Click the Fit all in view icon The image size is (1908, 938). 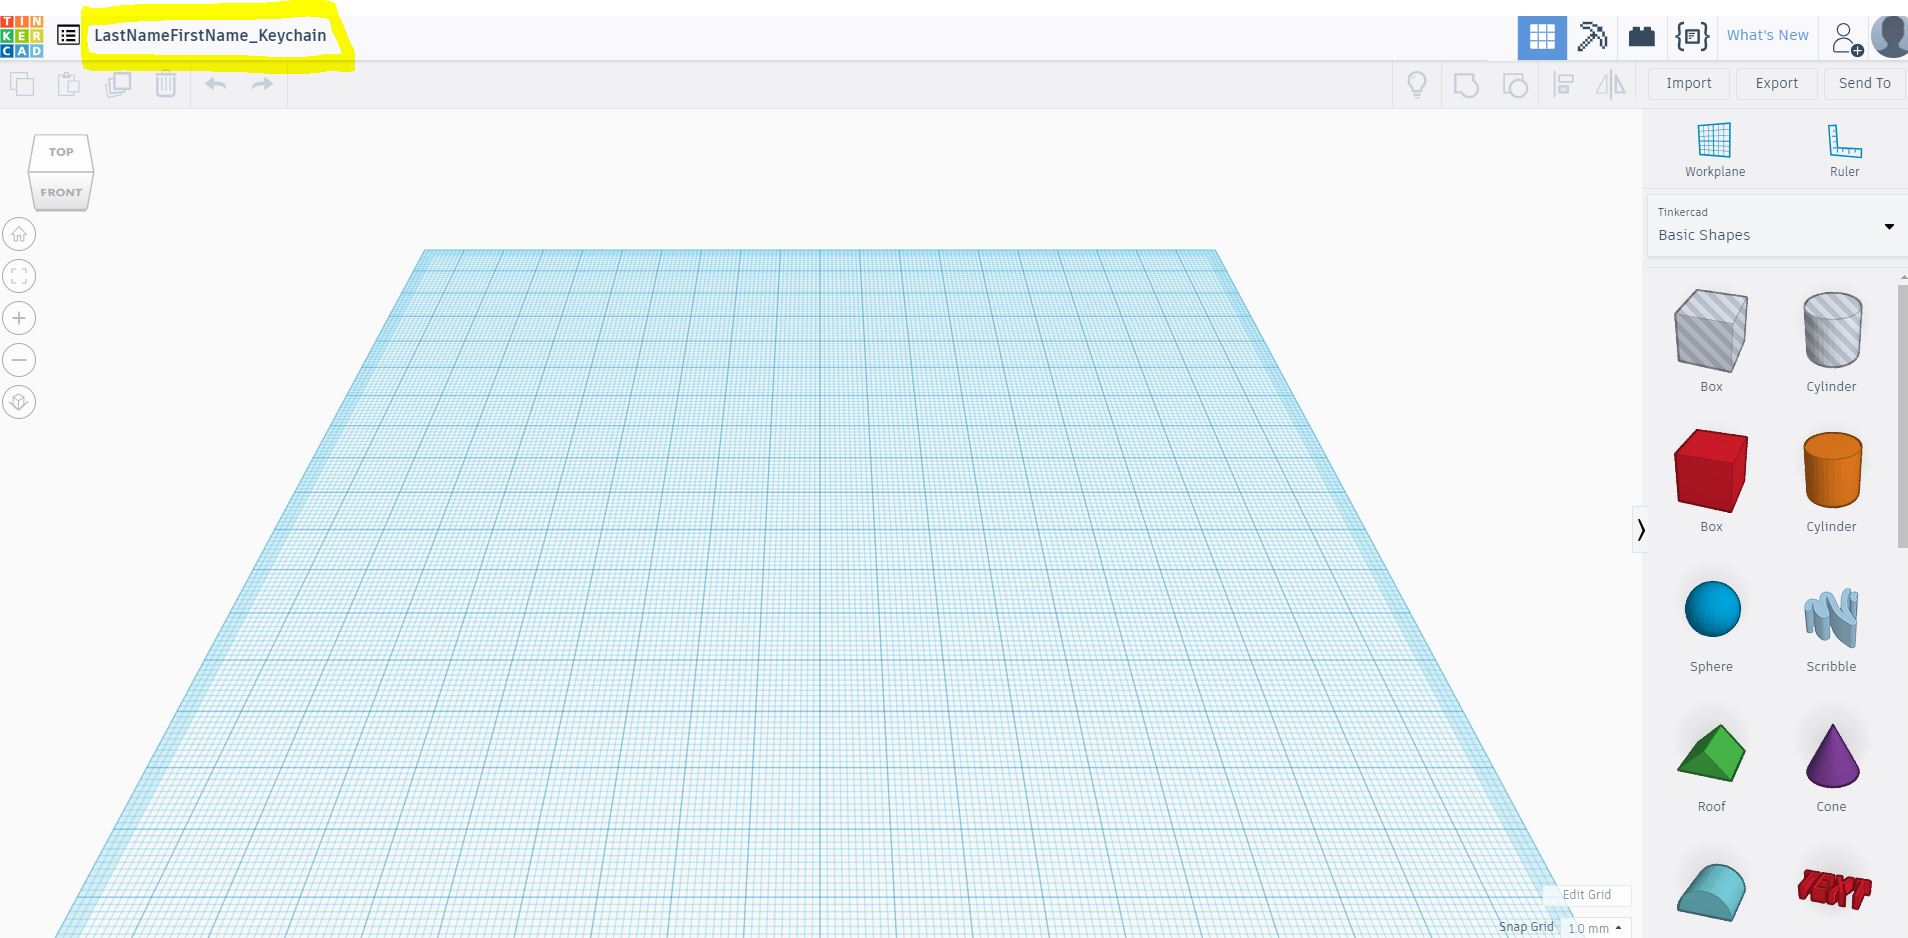[19, 276]
